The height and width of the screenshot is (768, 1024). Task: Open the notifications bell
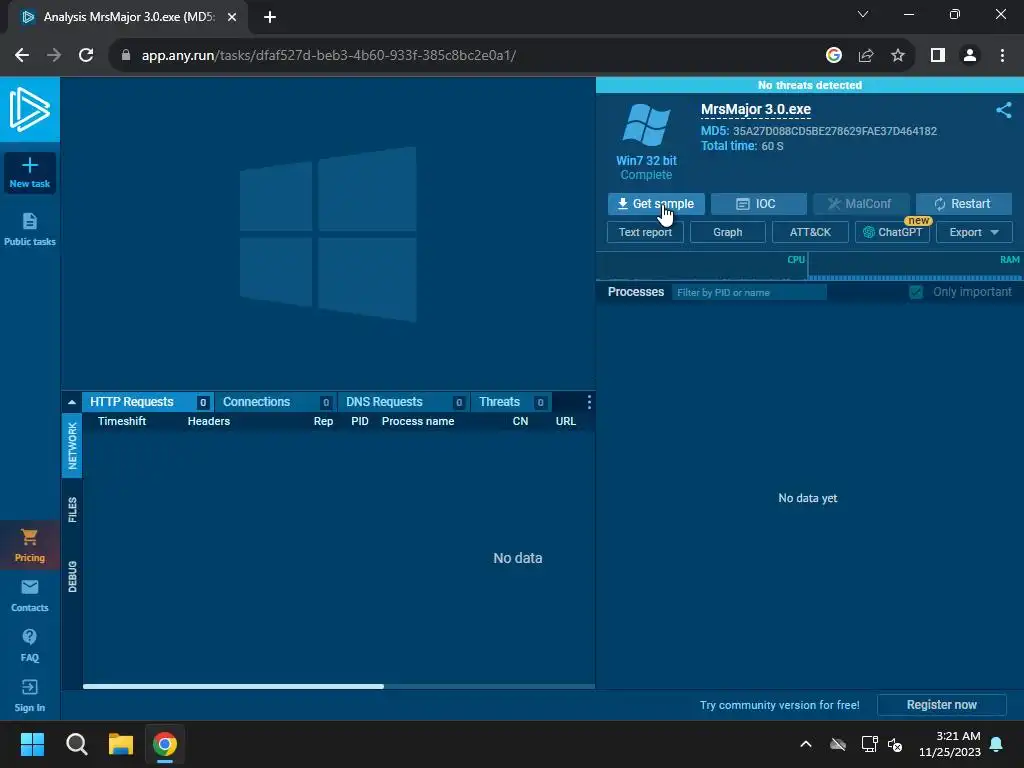pyautogui.click(x=997, y=744)
